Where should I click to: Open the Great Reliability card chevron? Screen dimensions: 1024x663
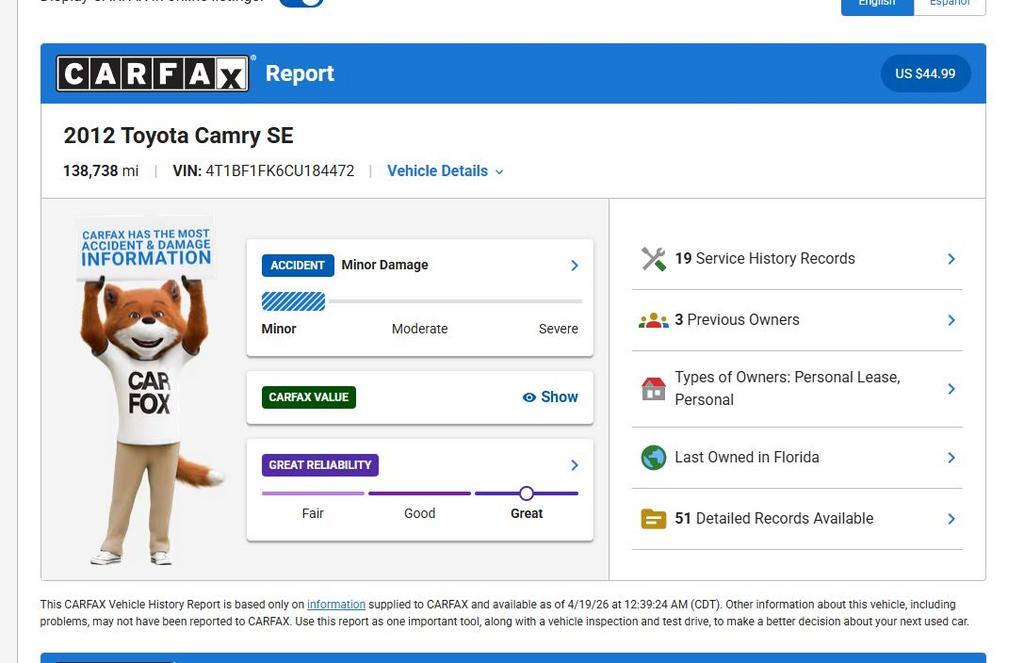tap(575, 465)
